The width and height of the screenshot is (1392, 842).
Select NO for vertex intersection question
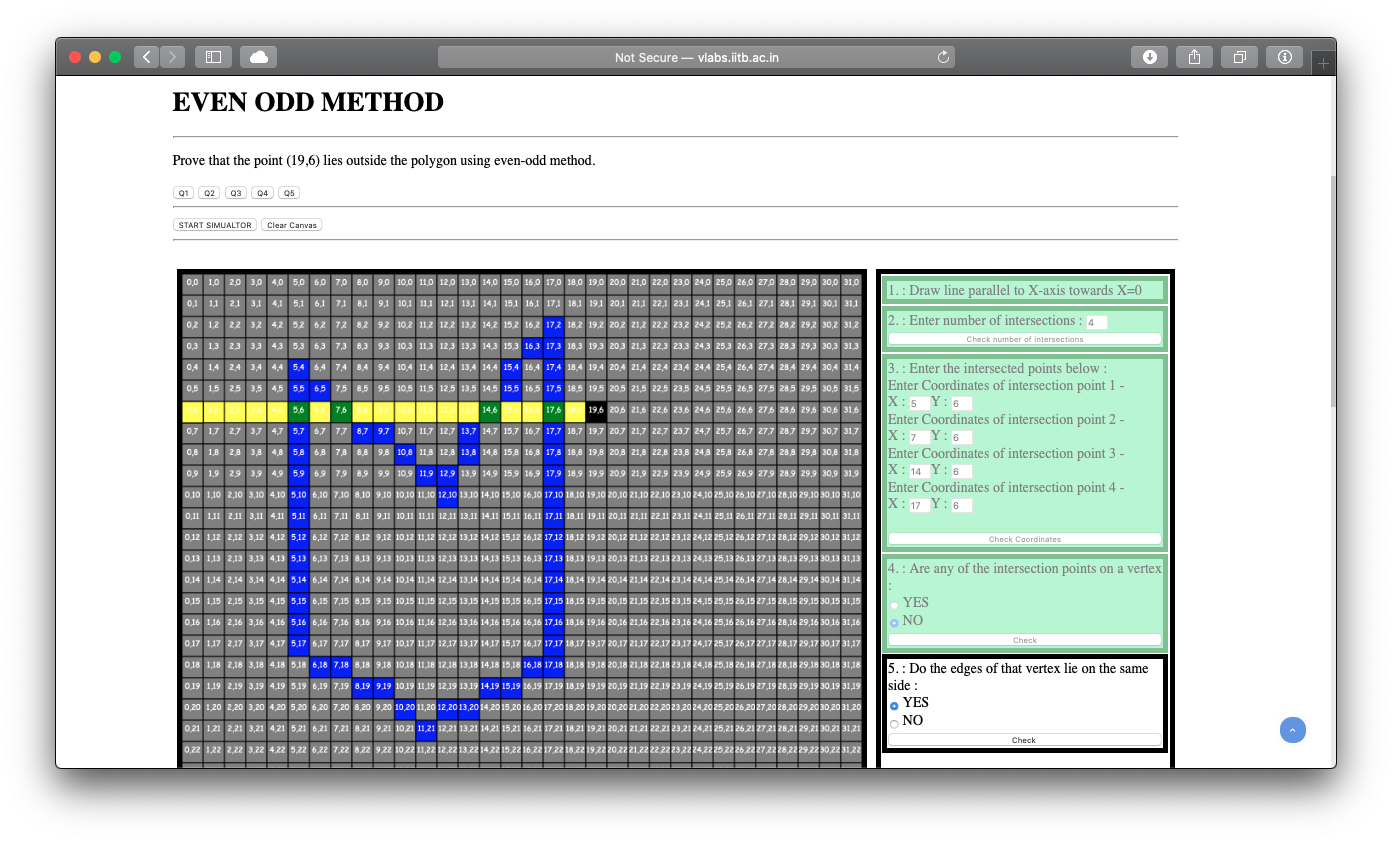click(894, 623)
